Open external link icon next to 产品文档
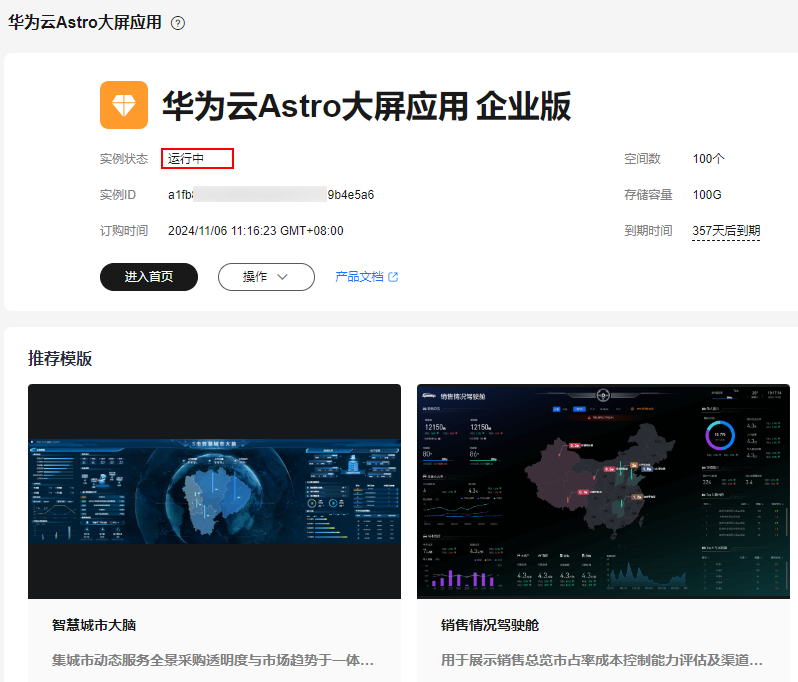Viewport: 798px width, 682px height. click(393, 277)
